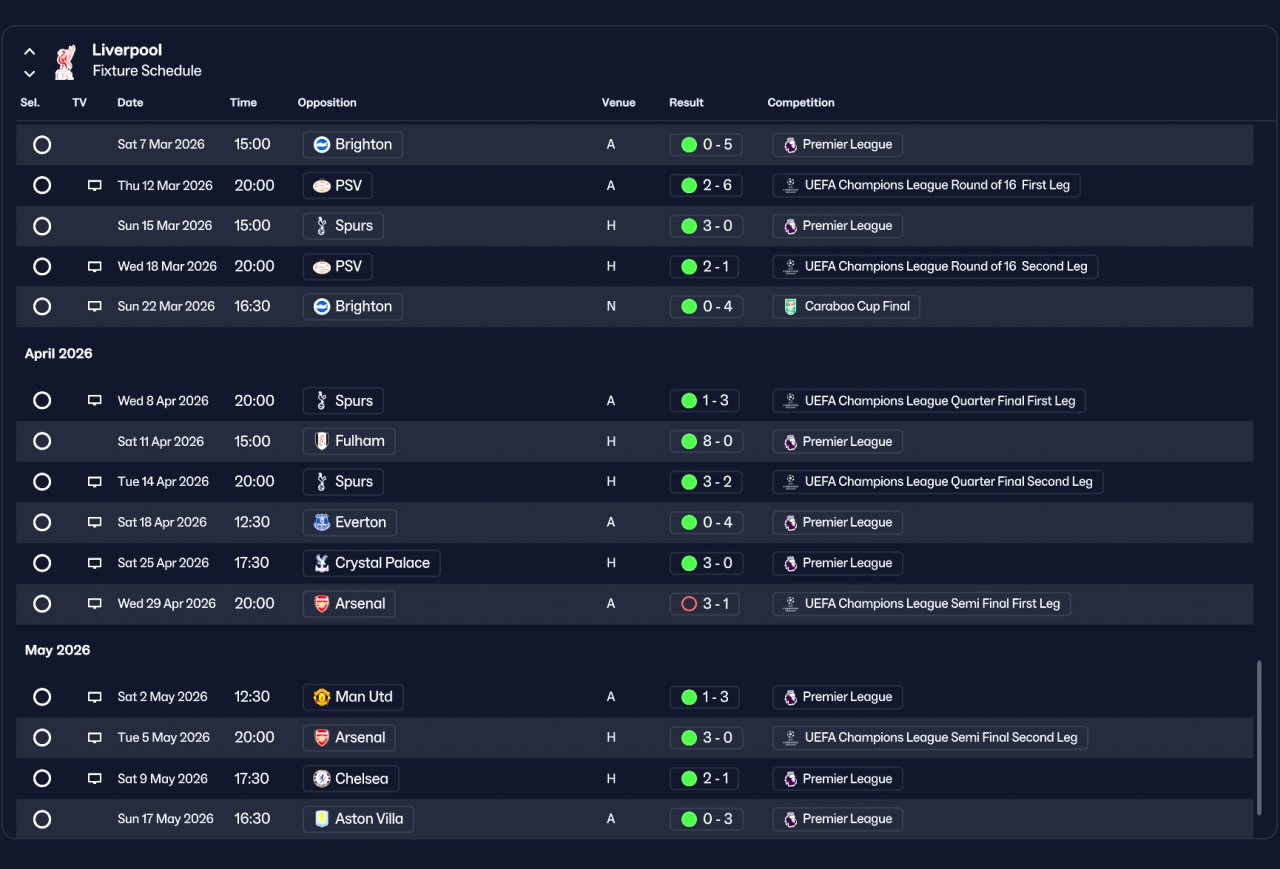The image size is (1280, 869).
Task: Open the Crystal Palace opposition link
Action: tap(371, 563)
